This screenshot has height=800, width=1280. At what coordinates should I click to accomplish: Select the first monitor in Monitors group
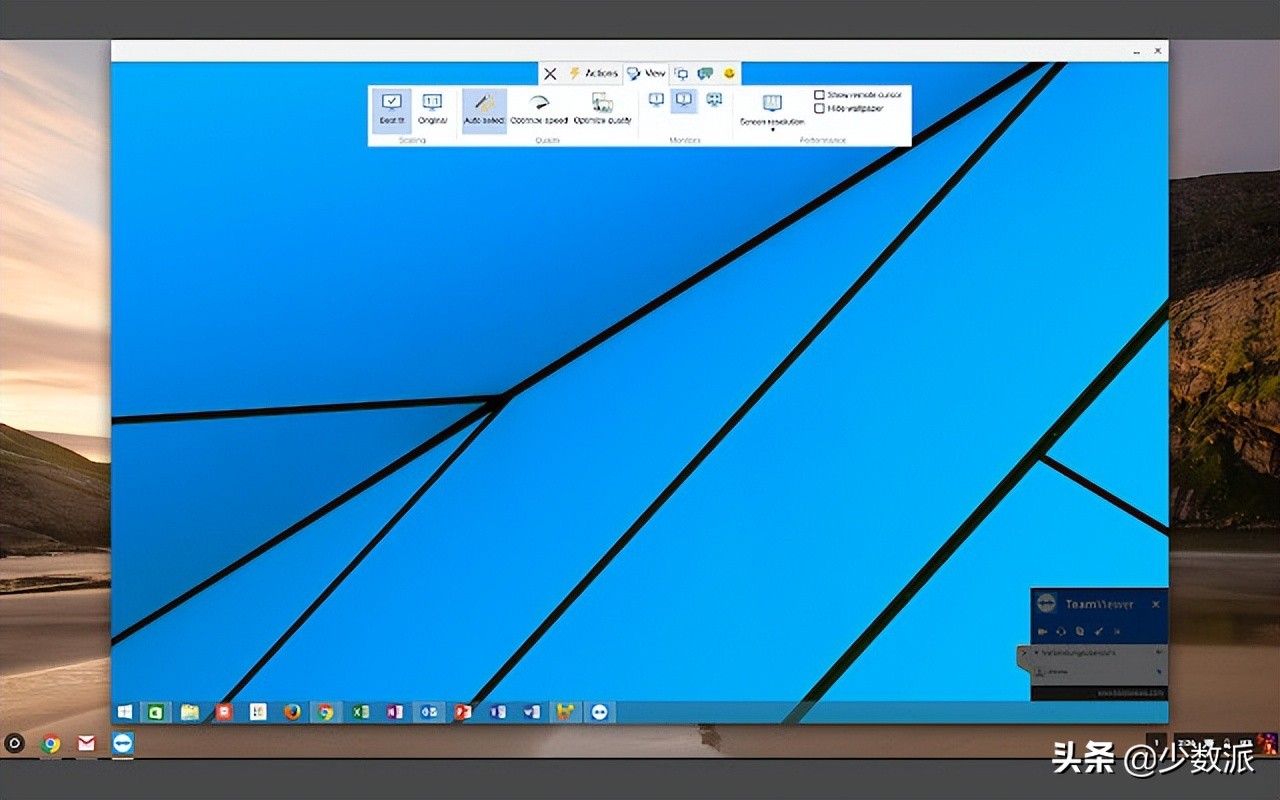(656, 99)
